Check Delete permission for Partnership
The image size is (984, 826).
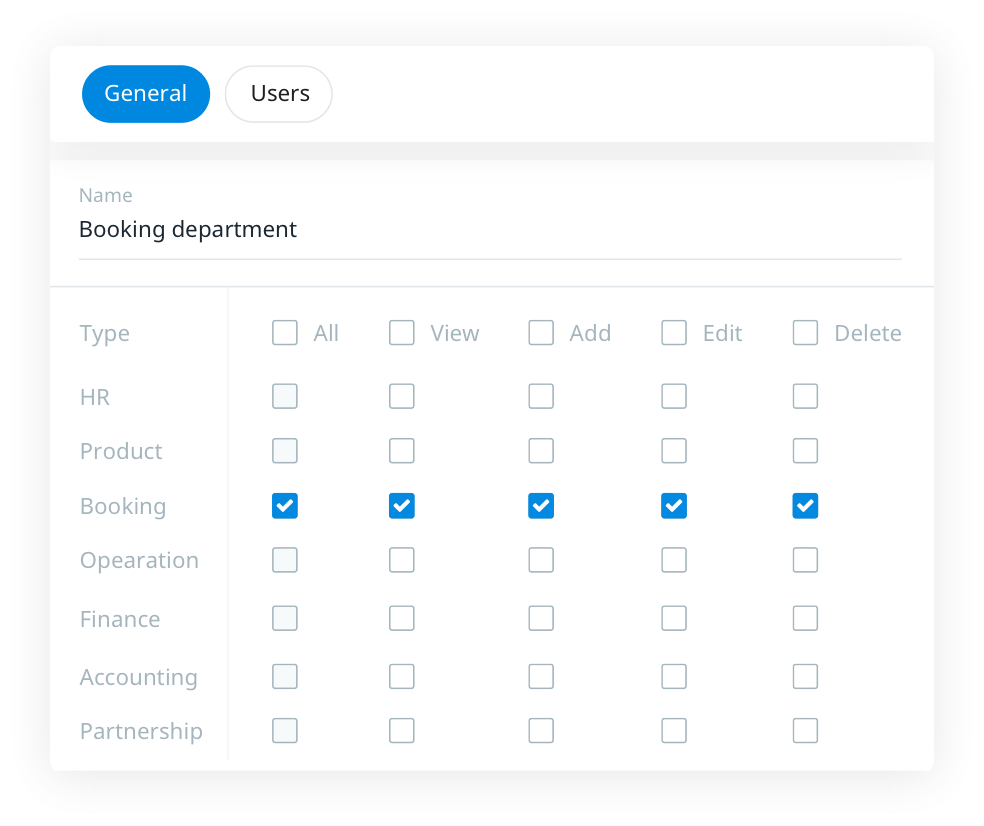point(805,731)
